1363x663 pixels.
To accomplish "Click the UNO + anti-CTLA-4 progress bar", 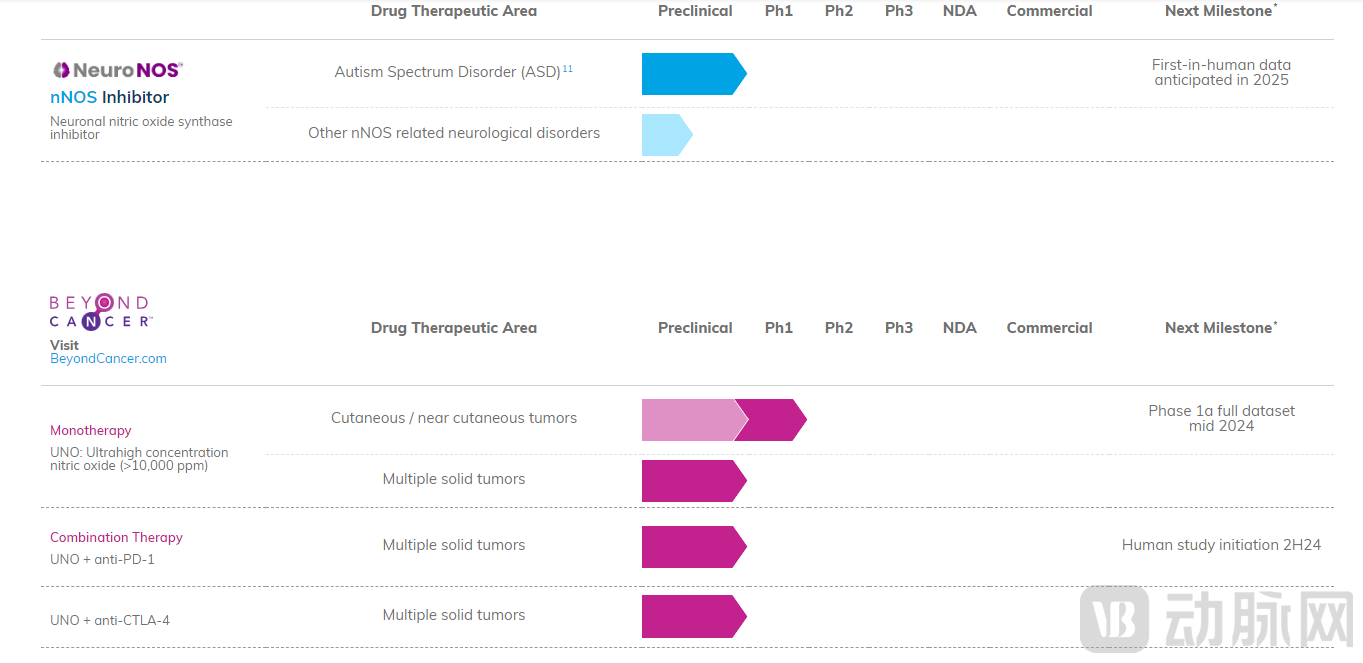I will (x=690, y=616).
